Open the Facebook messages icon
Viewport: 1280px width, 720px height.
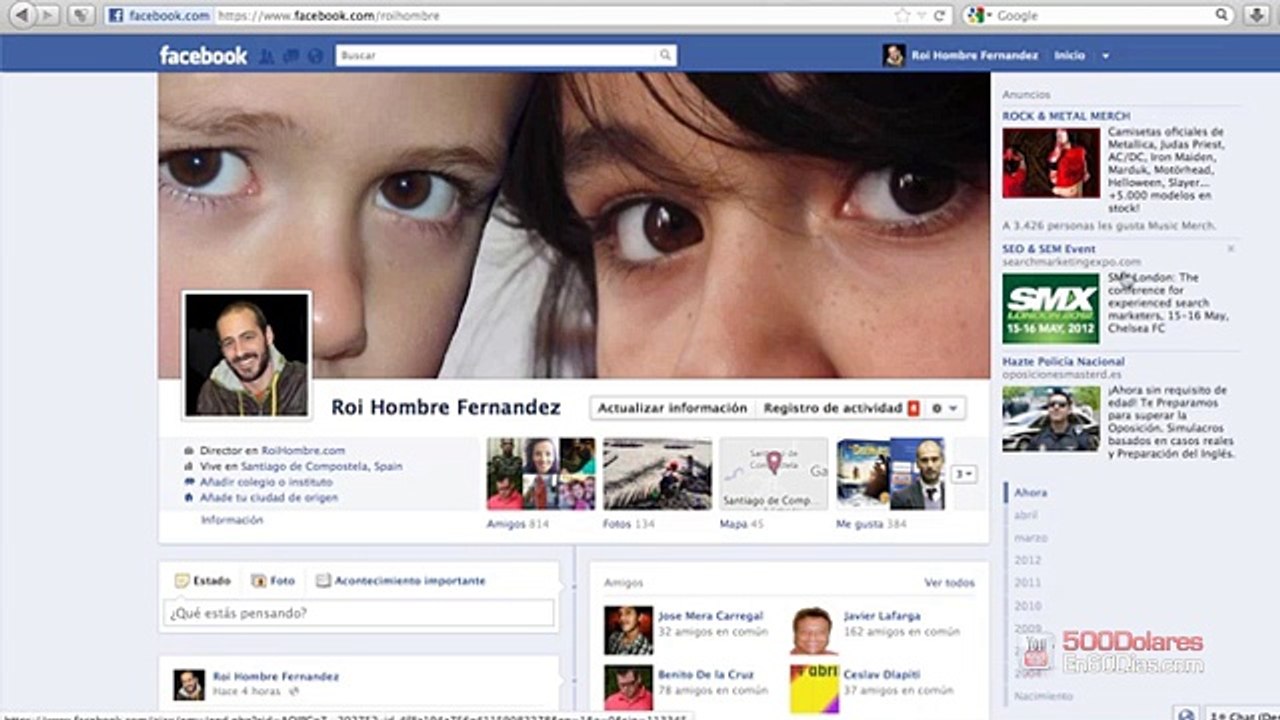[x=291, y=56]
